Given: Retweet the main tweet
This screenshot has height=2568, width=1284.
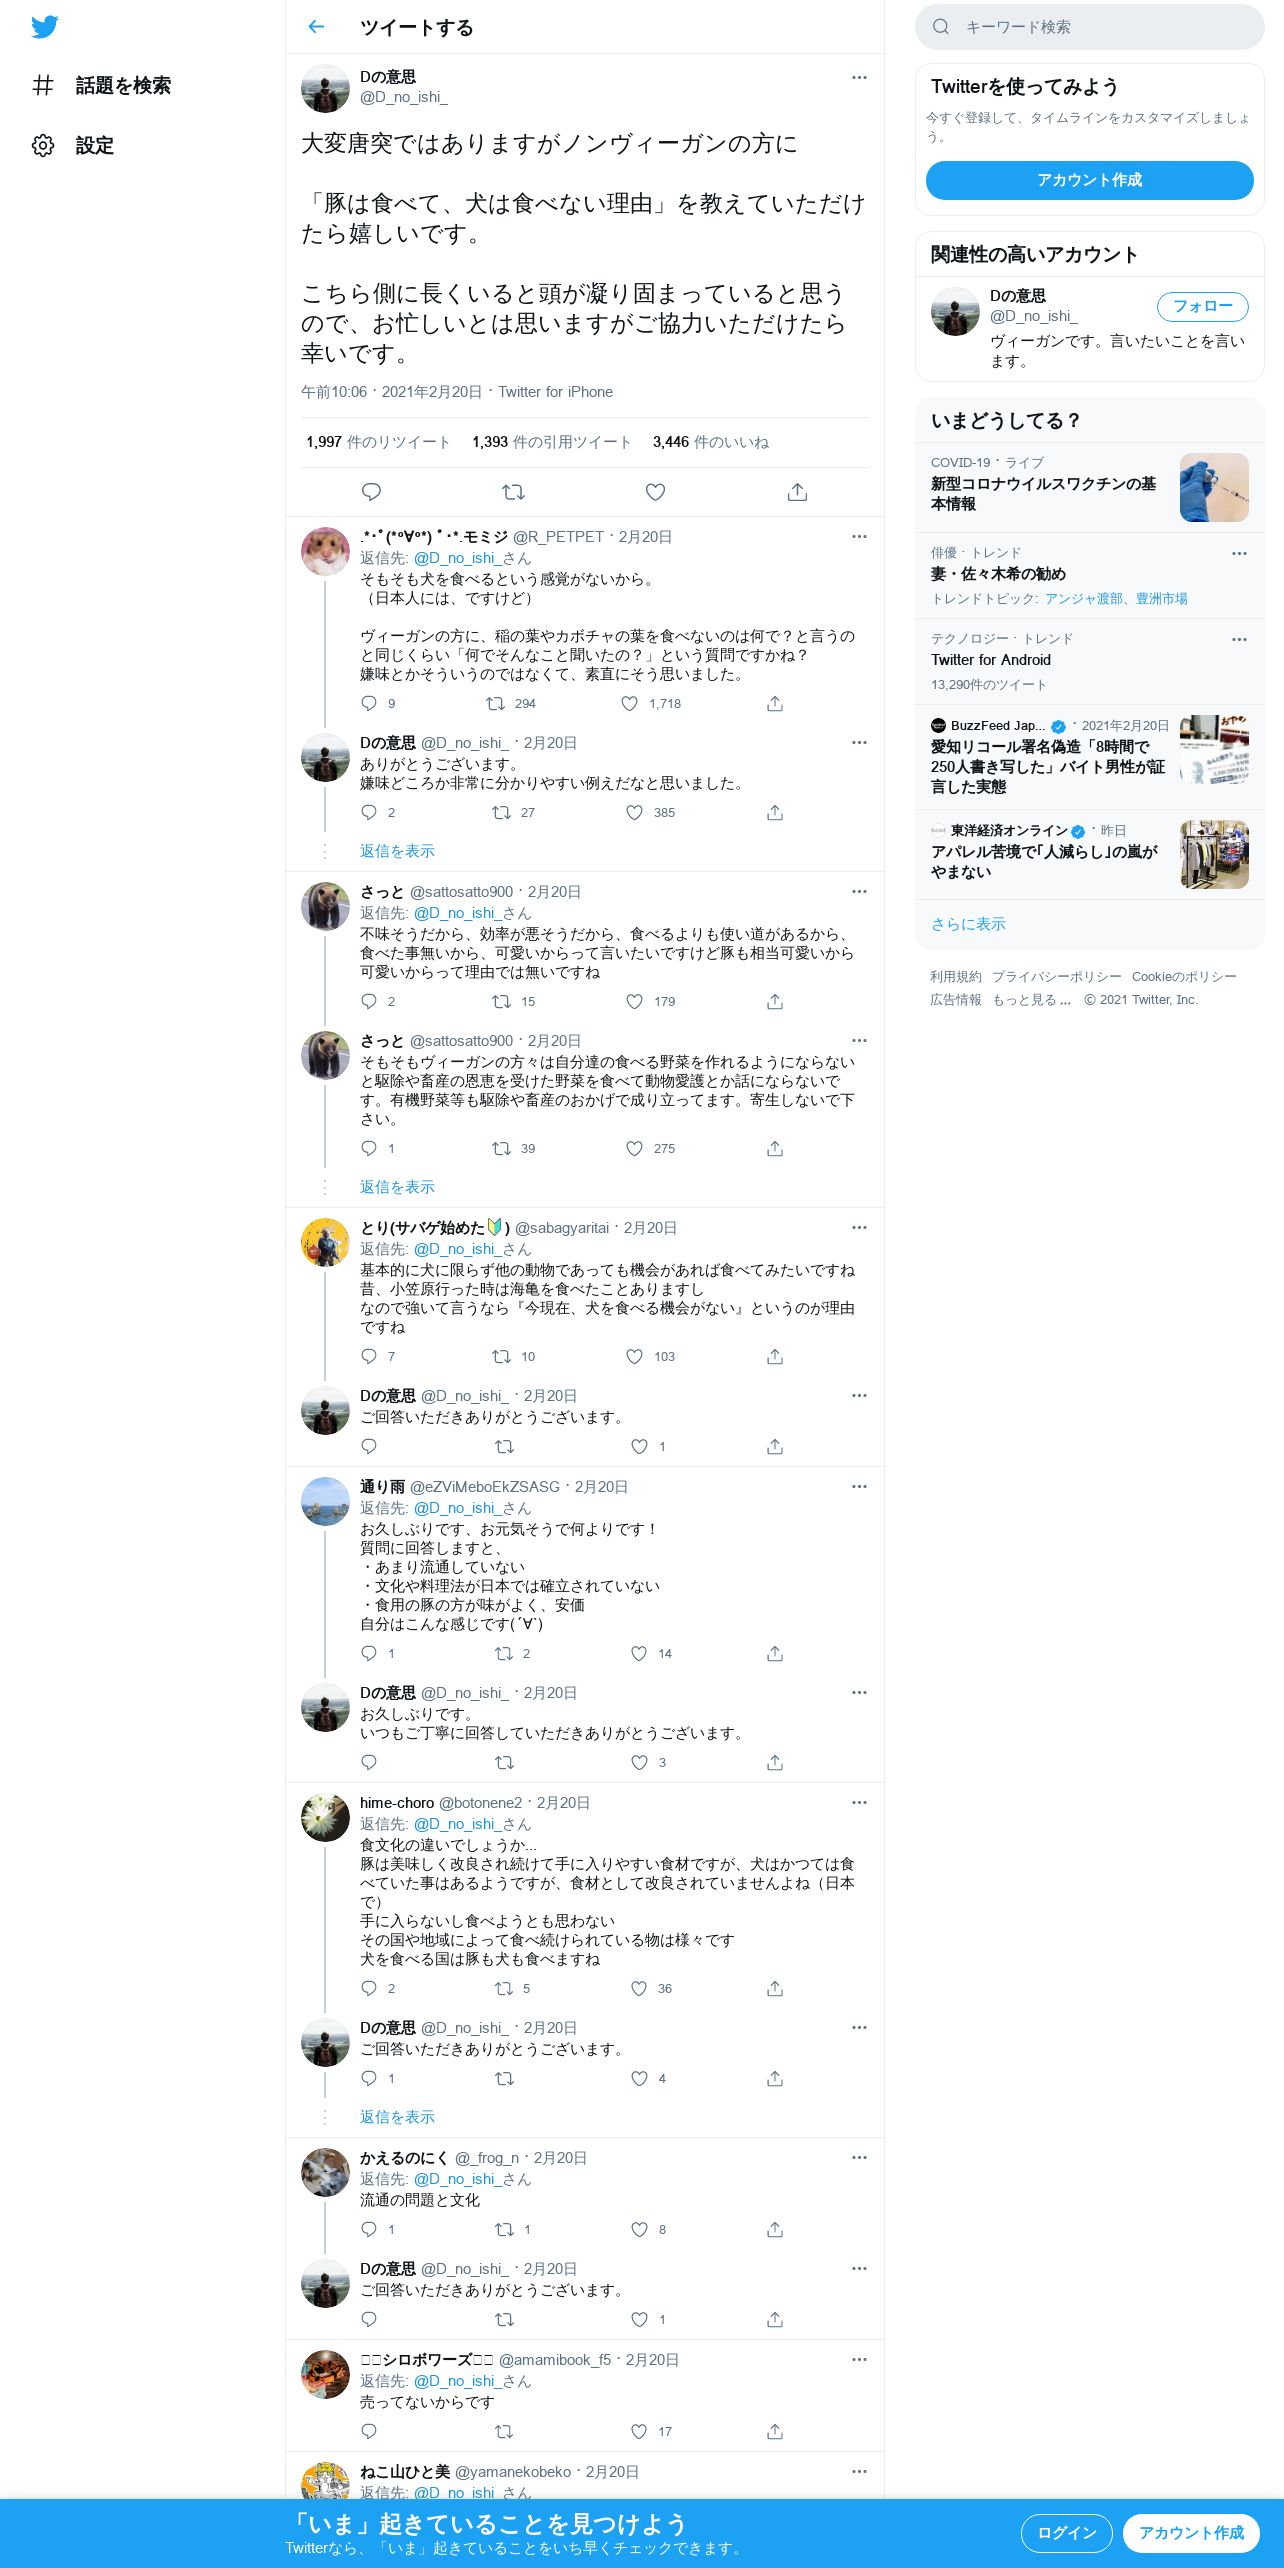Looking at the screenshot, I should pos(513,492).
